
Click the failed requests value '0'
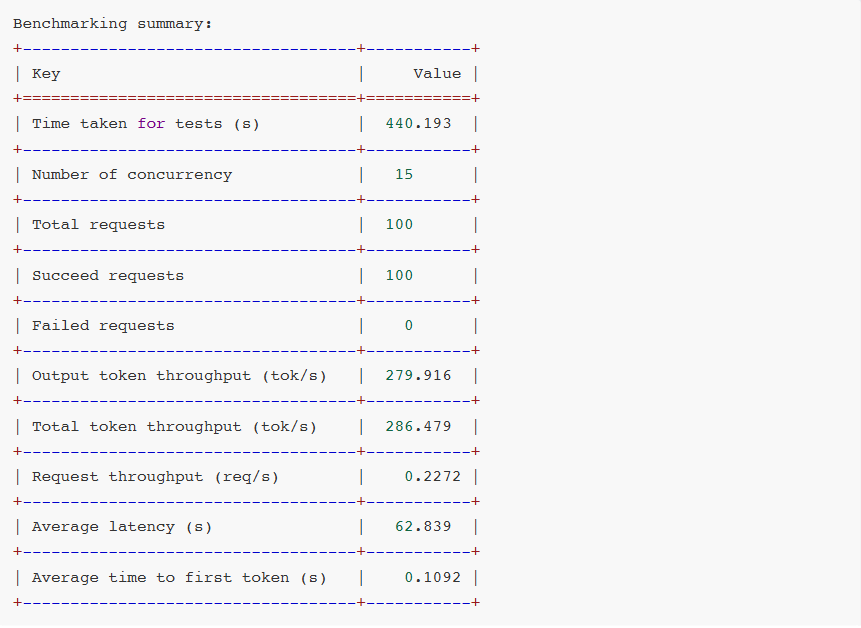pos(408,325)
